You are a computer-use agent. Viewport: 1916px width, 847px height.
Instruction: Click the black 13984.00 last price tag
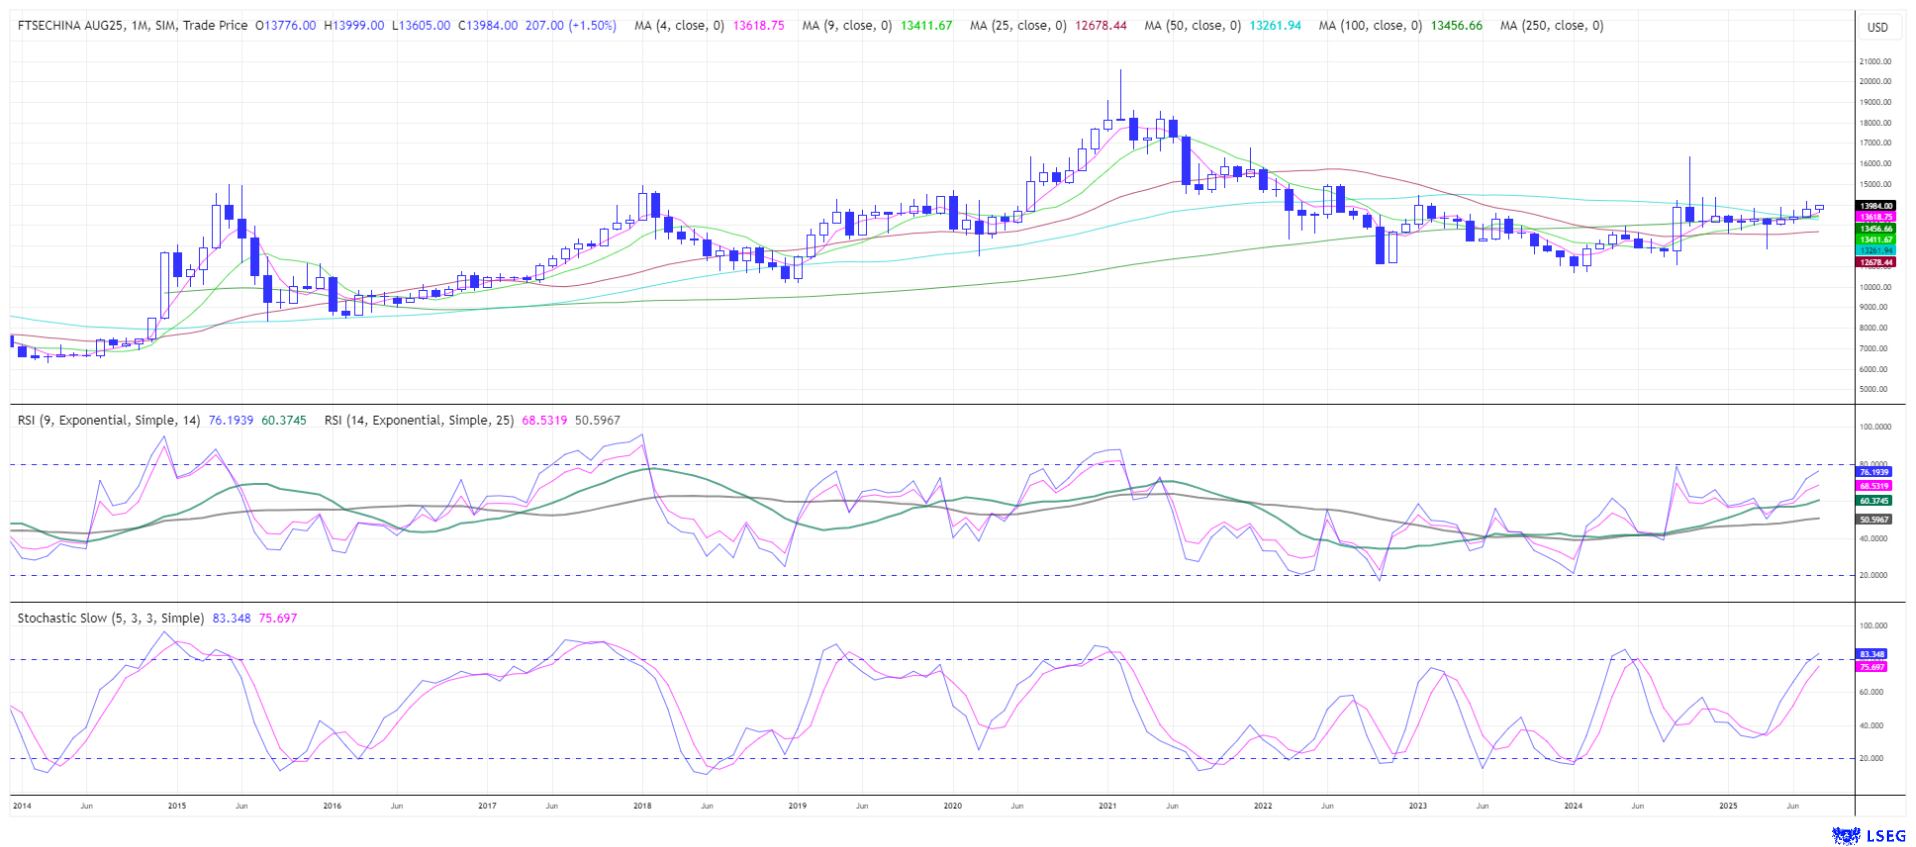click(1875, 206)
